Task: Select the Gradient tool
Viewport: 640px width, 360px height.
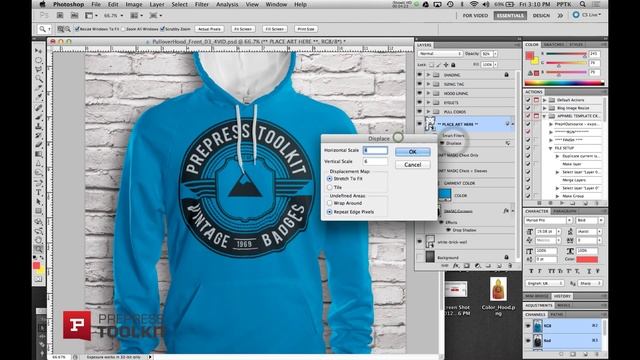Action: point(39,154)
